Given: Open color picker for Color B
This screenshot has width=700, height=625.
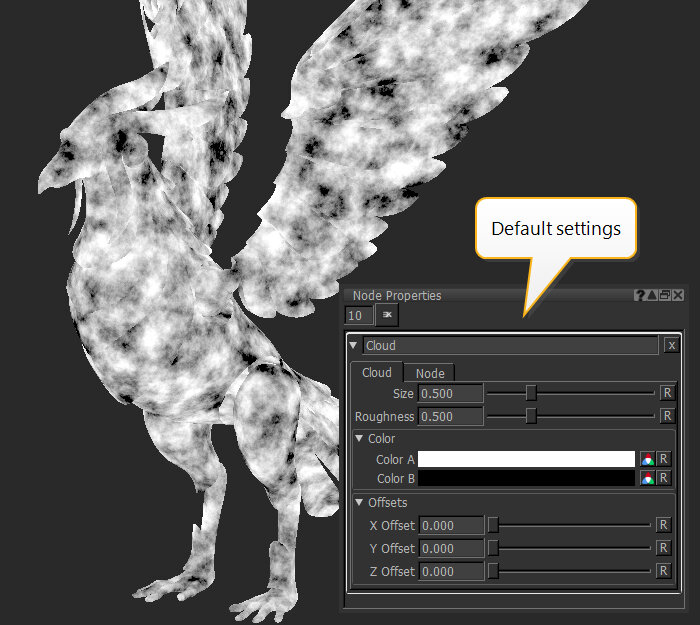Looking at the screenshot, I should tap(649, 479).
